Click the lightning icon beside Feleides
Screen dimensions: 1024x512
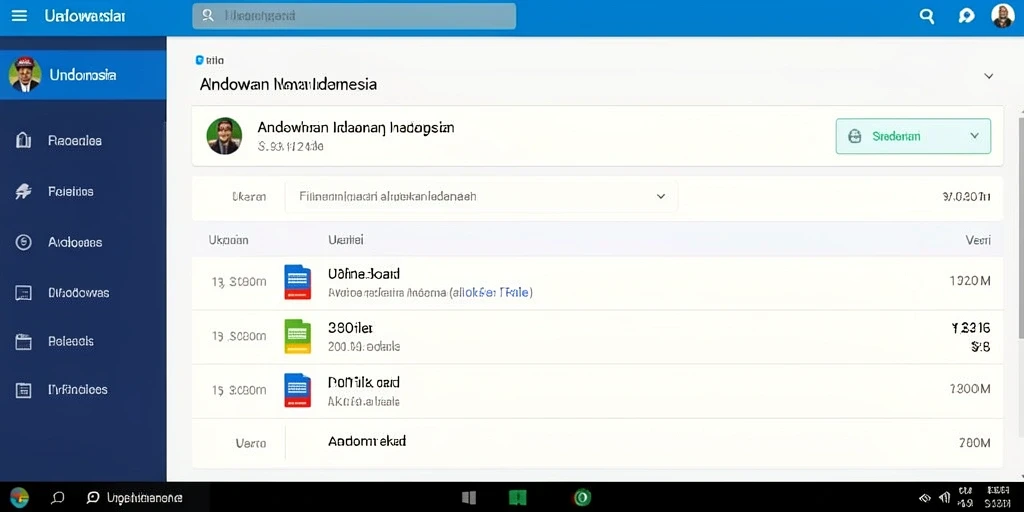click(x=23, y=191)
